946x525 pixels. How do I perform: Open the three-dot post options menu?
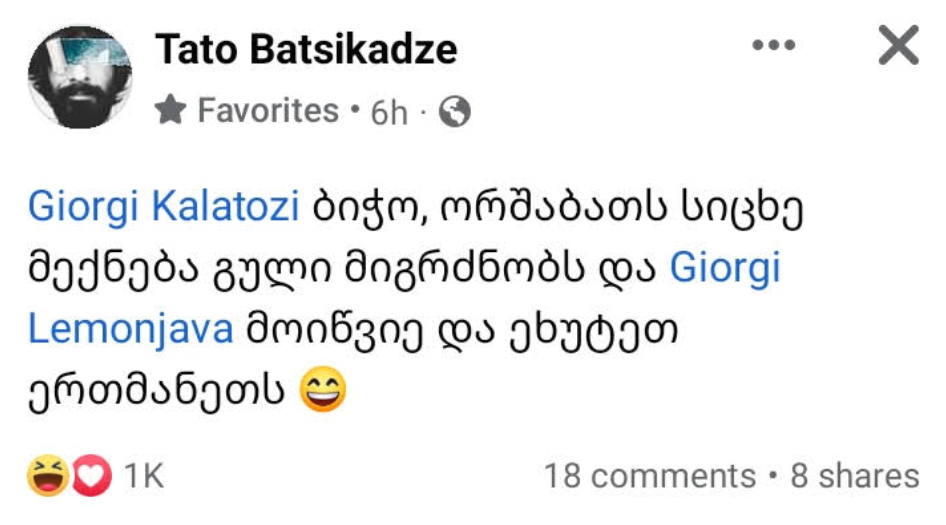[x=771, y=46]
